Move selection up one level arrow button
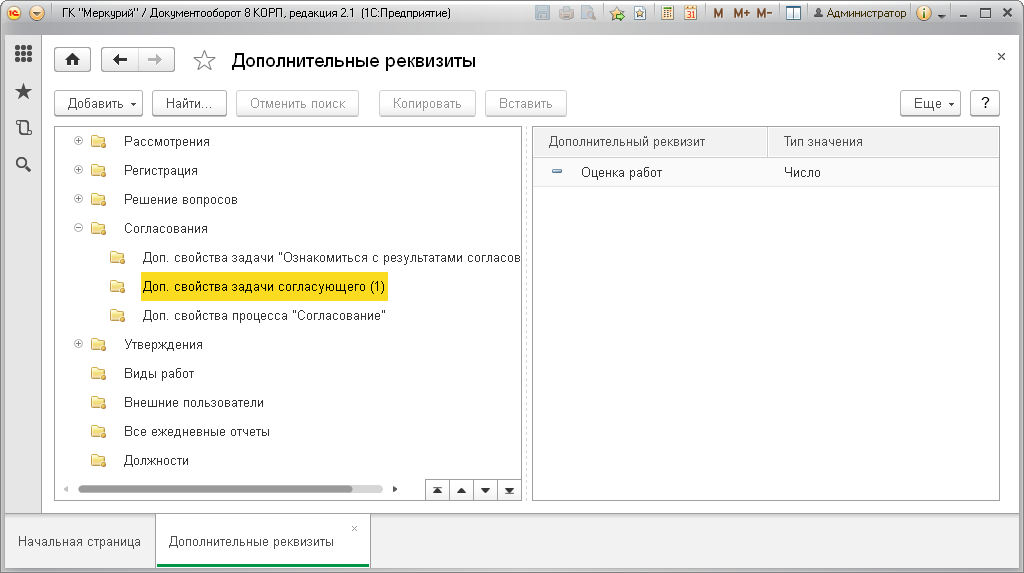Viewport: 1024px width, 573px height. [x=461, y=490]
